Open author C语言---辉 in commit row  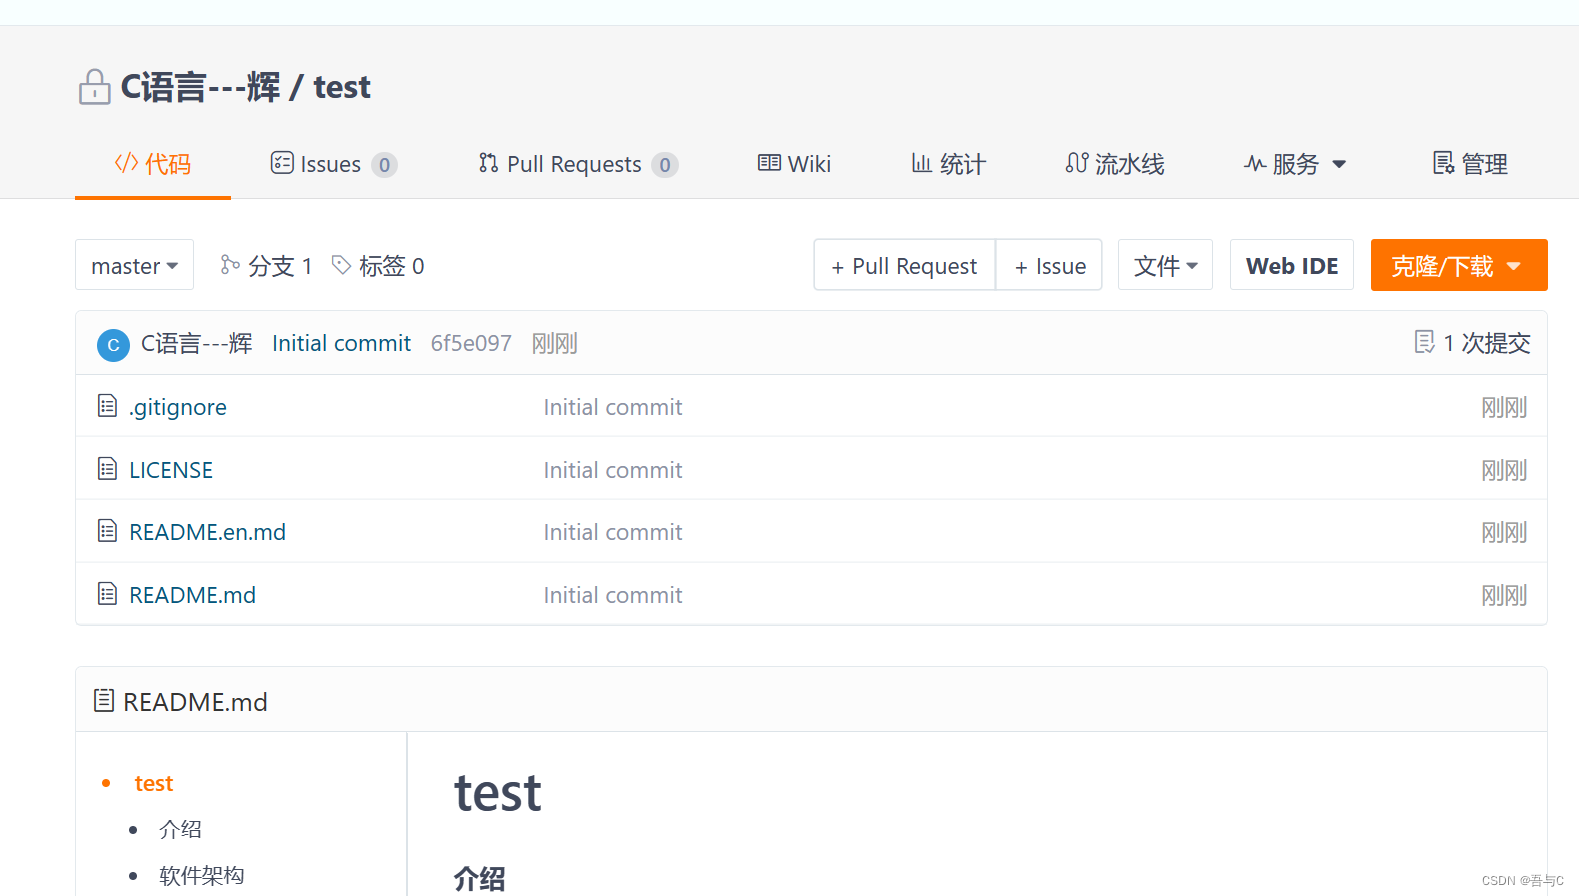[x=196, y=344]
